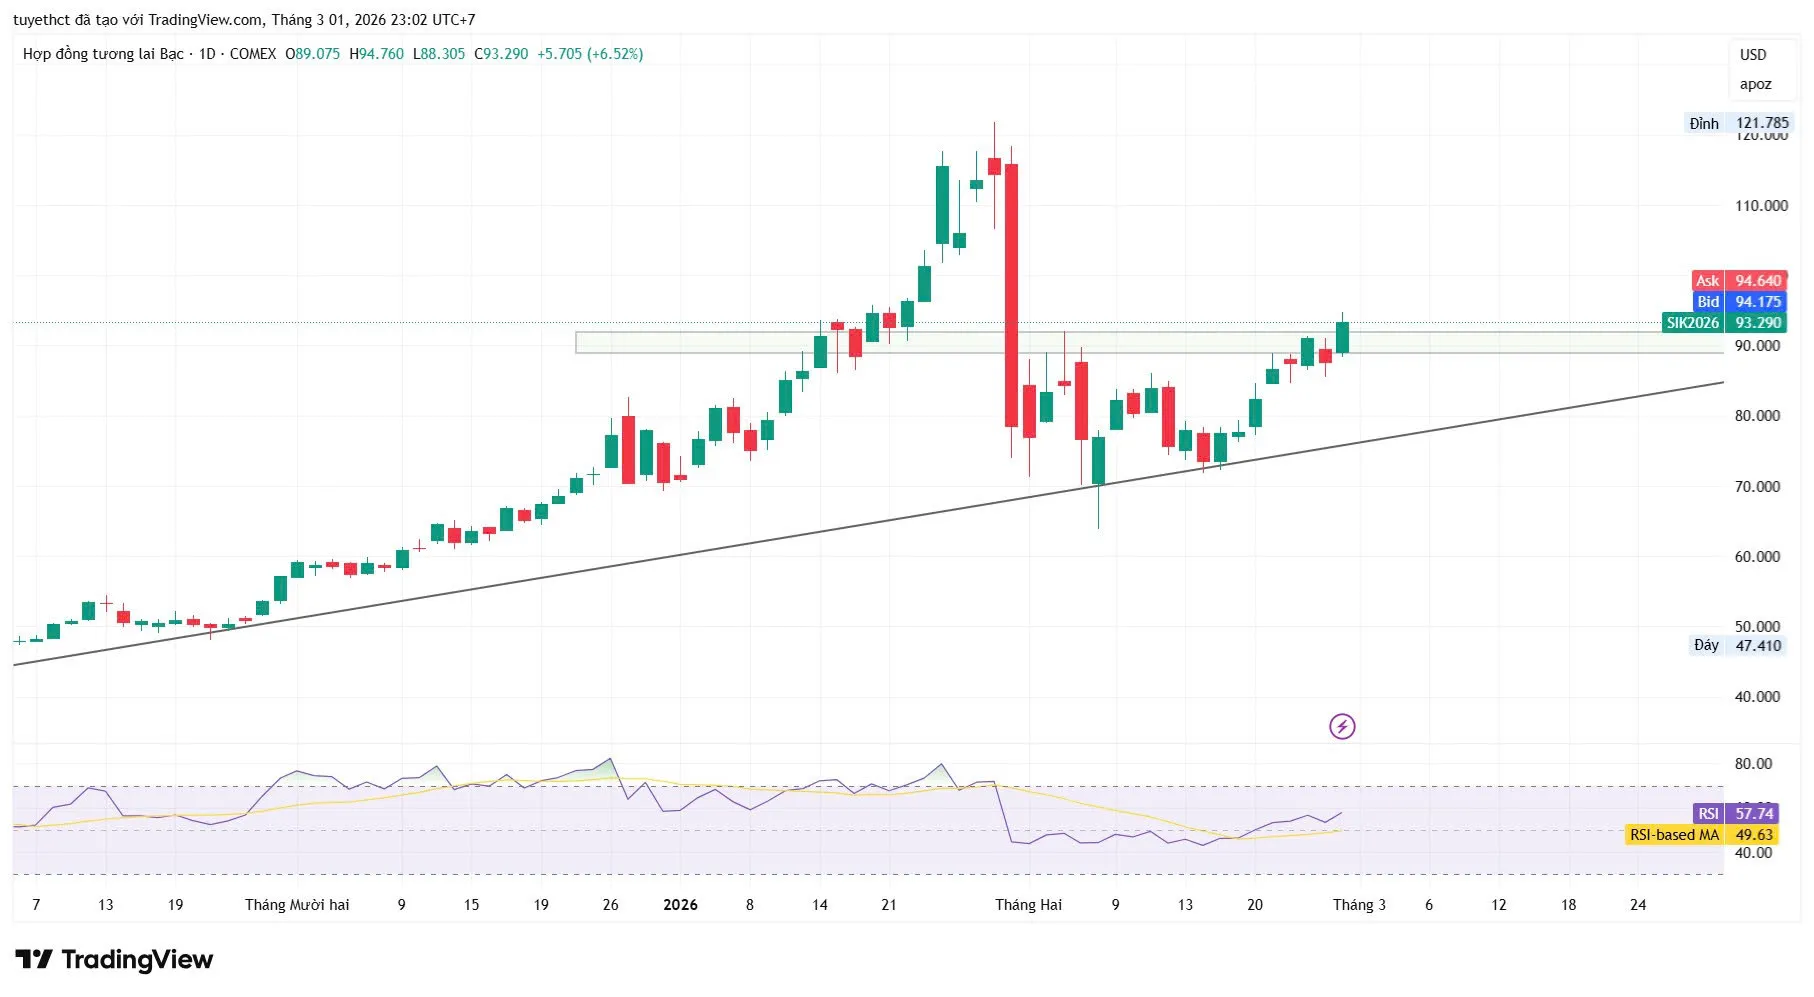Click the apoz unit label under USD
This screenshot has height=997, width=1814.
[1755, 84]
